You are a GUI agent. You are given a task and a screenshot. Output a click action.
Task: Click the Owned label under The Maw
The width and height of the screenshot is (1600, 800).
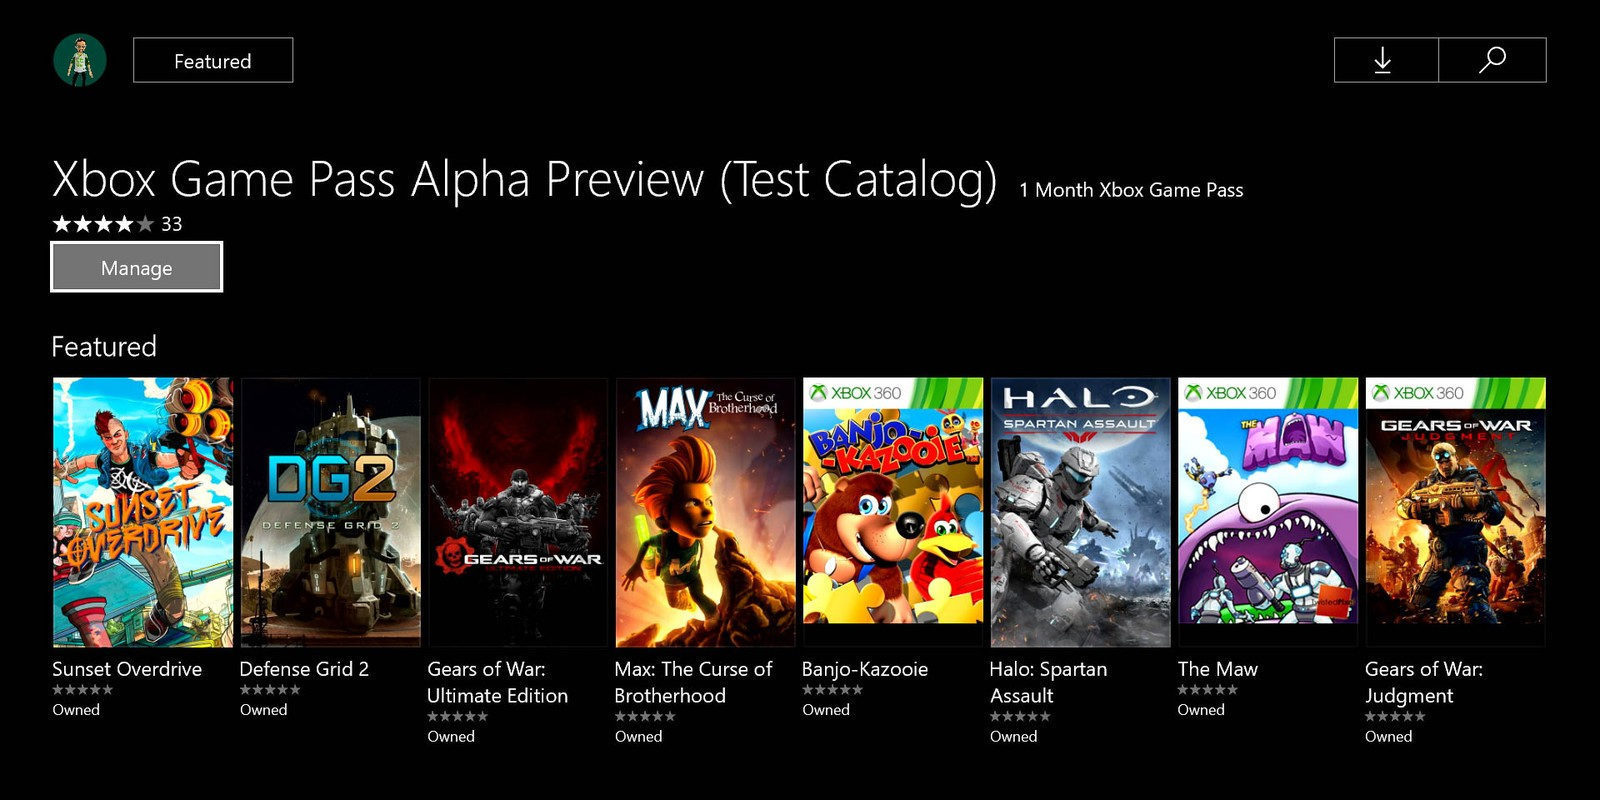[x=1201, y=710]
